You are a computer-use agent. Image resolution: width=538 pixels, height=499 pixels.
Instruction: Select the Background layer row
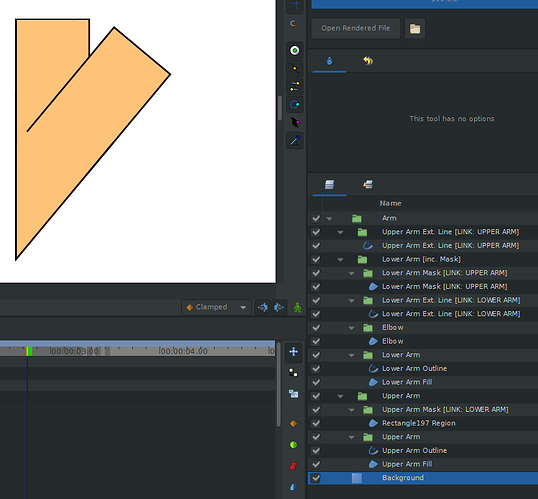pos(423,478)
